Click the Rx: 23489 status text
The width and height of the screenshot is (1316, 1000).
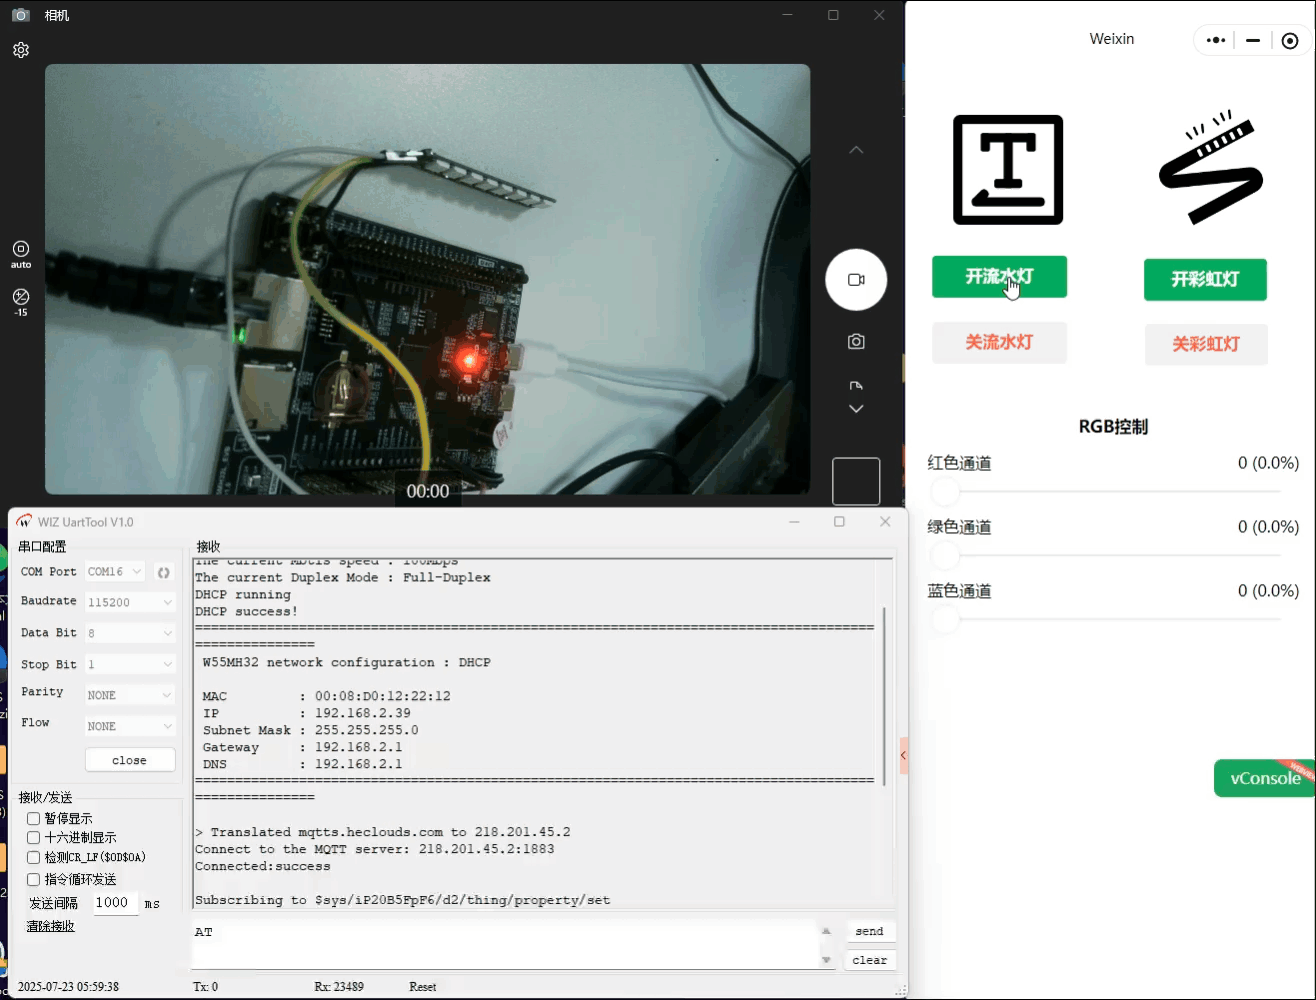tap(339, 987)
